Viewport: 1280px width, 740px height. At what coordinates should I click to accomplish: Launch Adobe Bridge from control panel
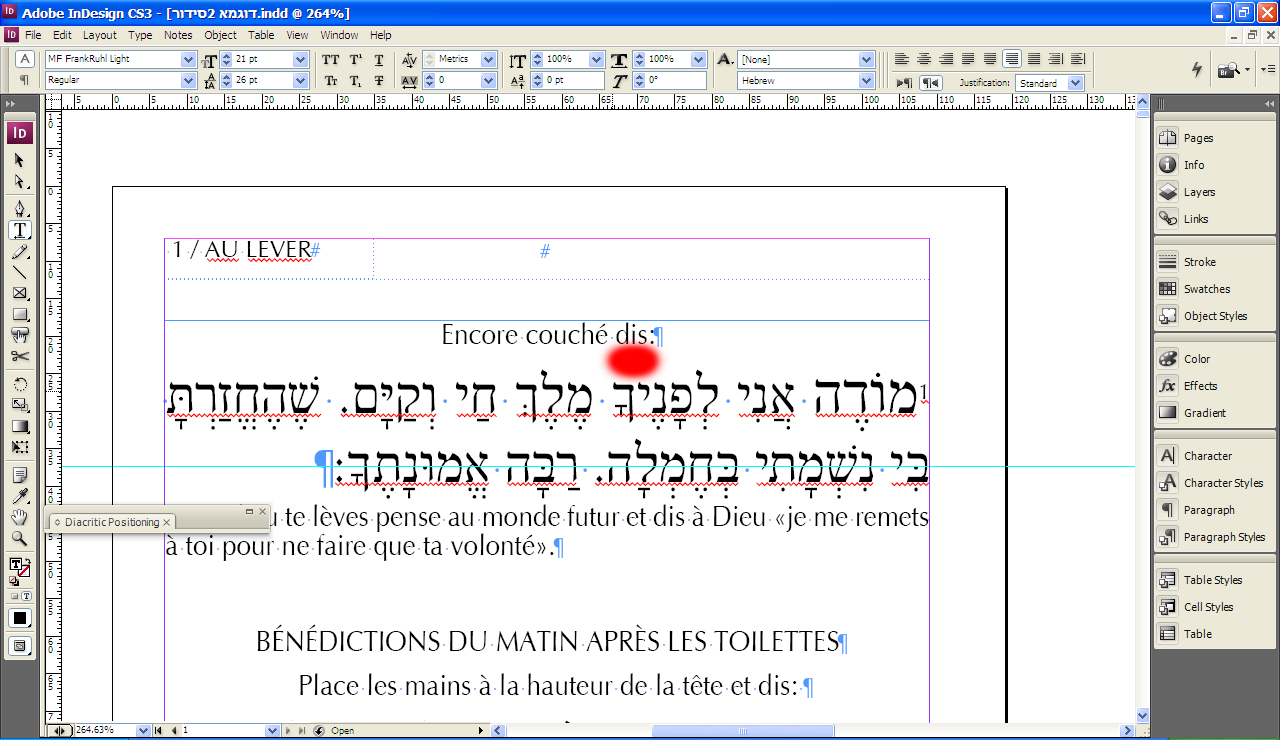pos(1228,70)
